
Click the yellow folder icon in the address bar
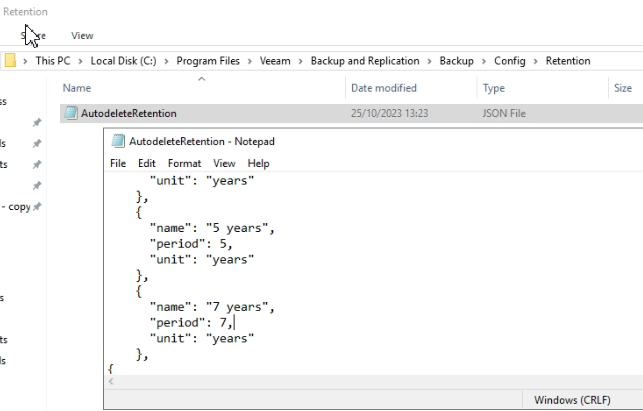tap(10, 61)
